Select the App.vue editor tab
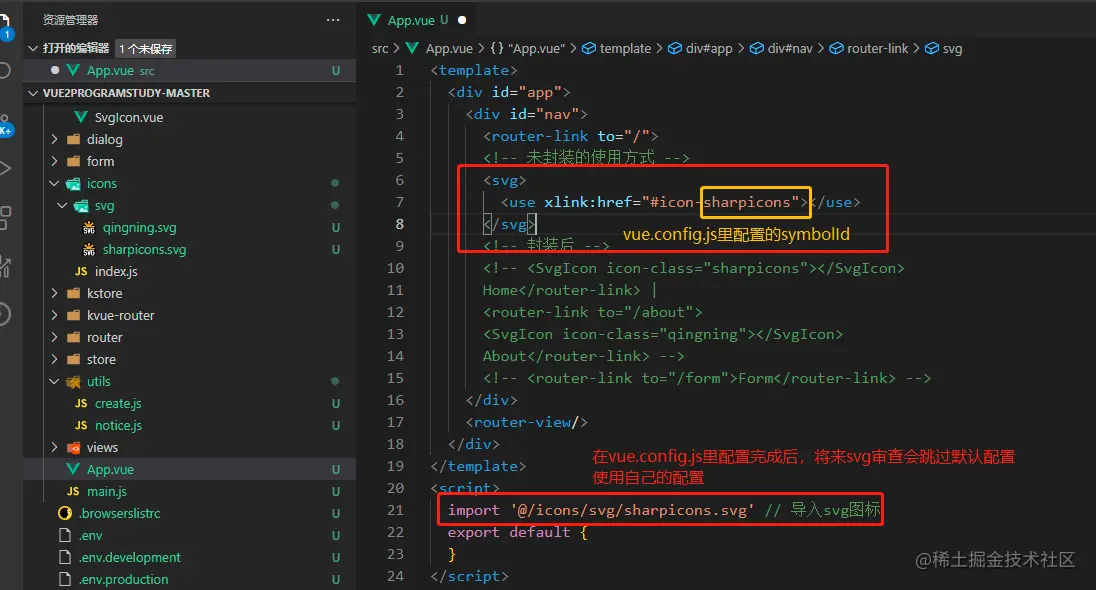This screenshot has width=1096, height=590. (x=417, y=20)
